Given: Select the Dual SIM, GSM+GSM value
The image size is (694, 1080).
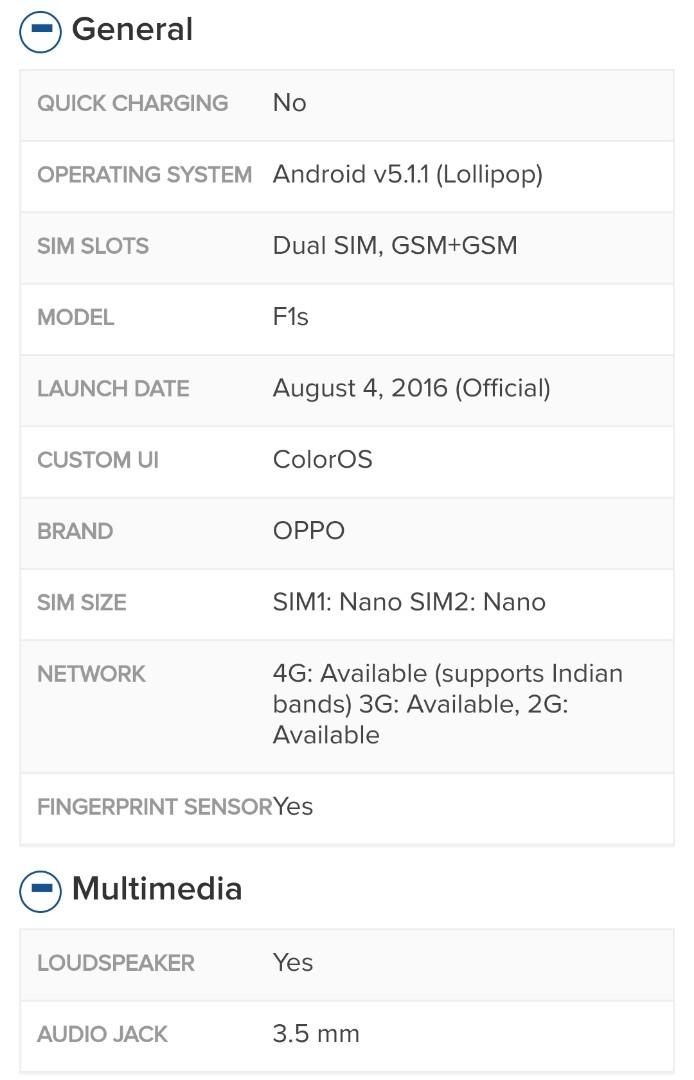Looking at the screenshot, I should 395,246.
